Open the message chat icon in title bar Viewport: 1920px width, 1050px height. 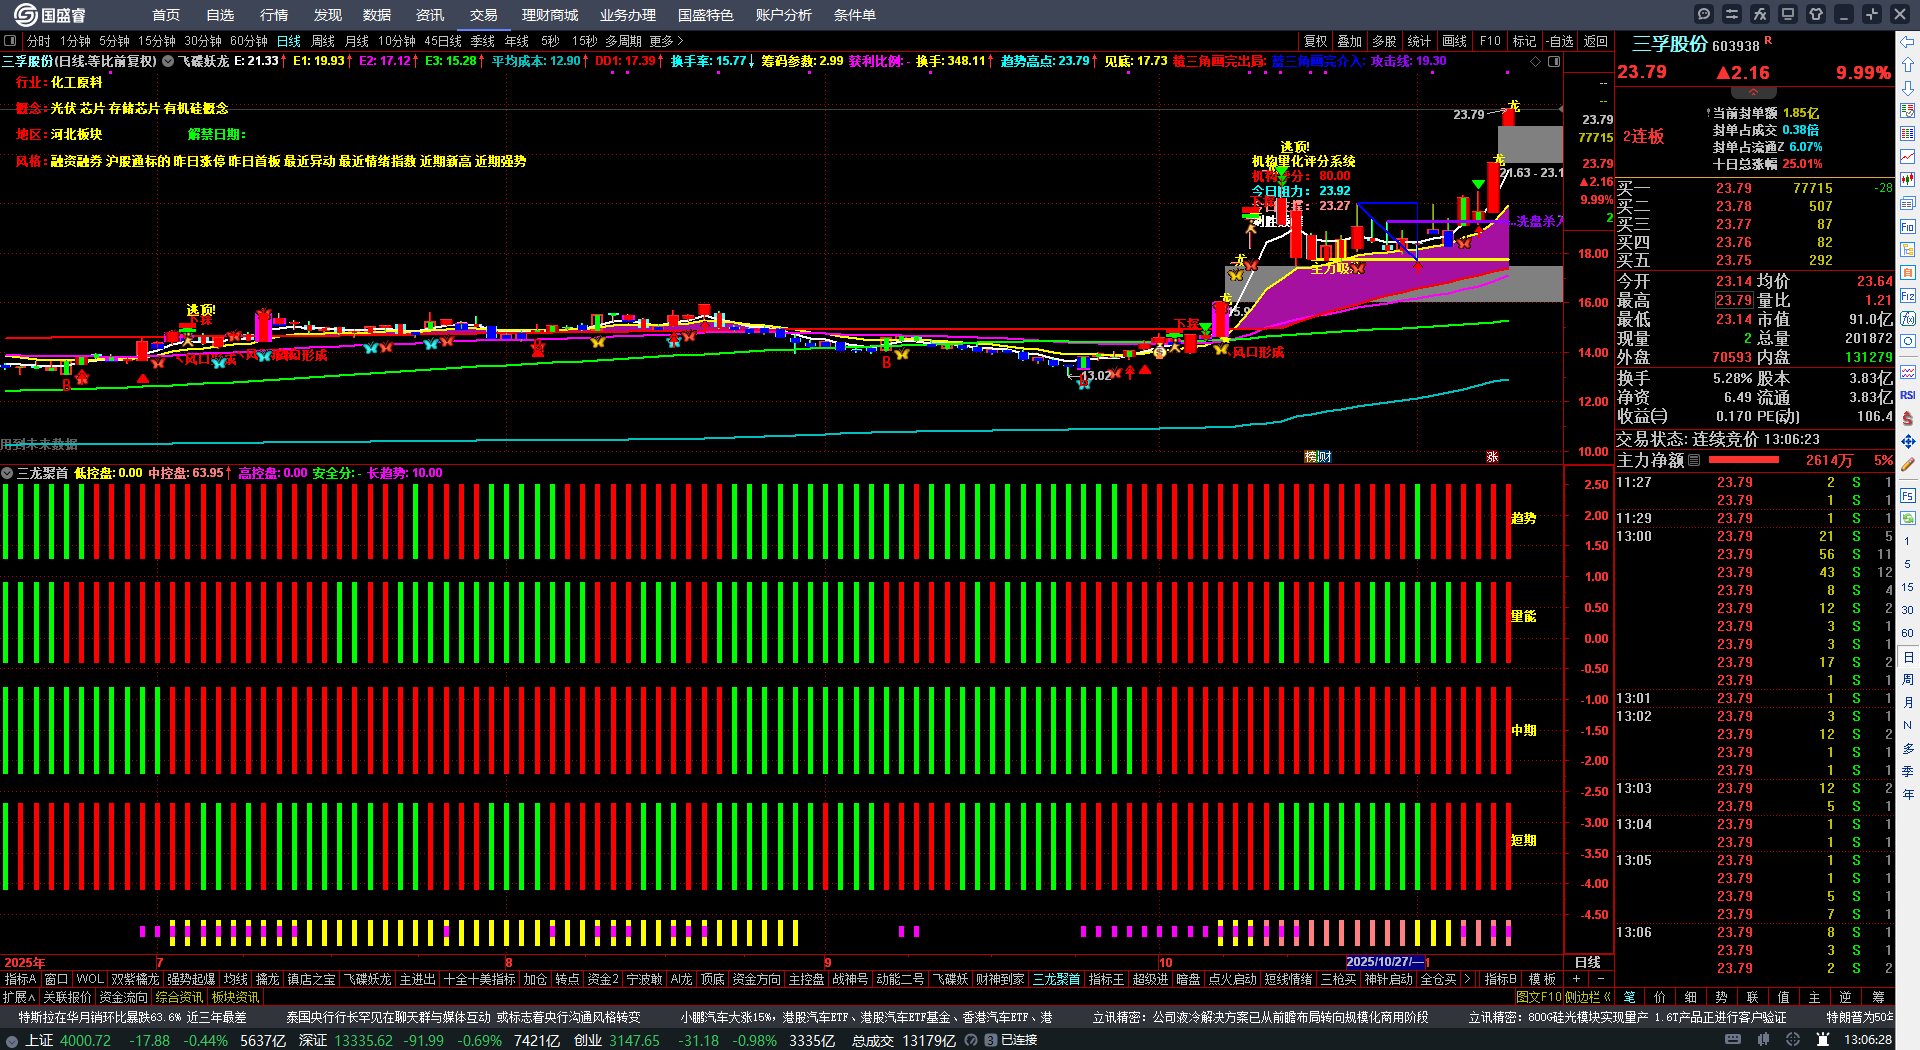[x=1704, y=14]
